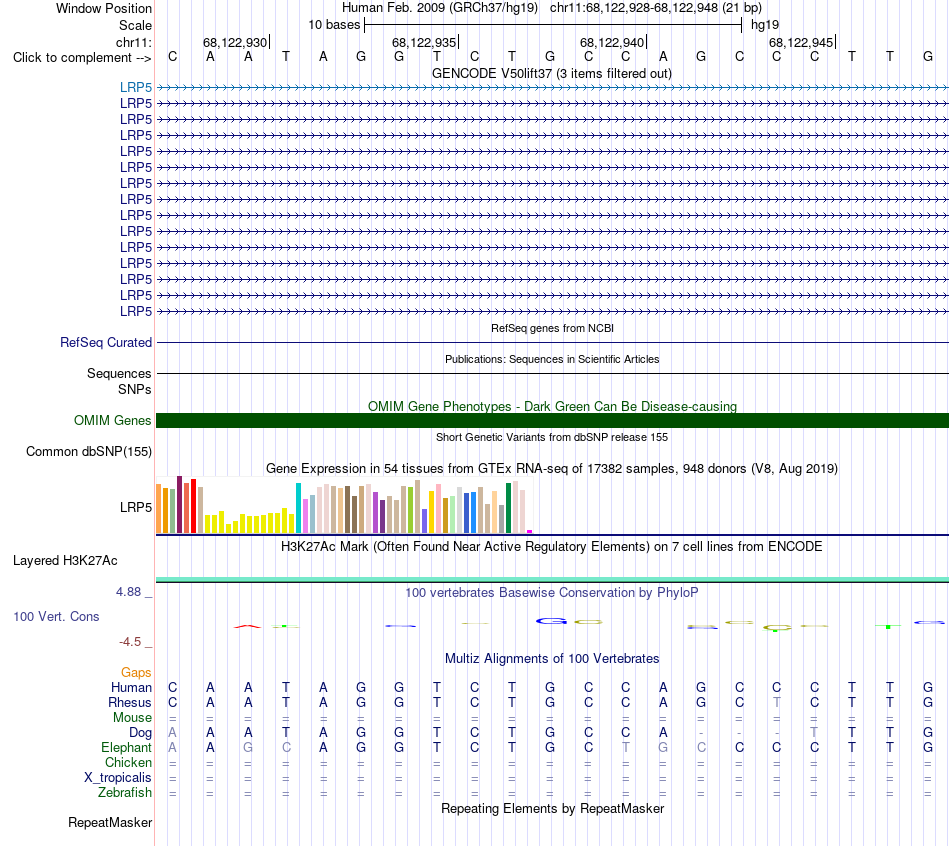Click the 'hg19' label beside the scale bar
950x846 pixels.
pos(765,25)
